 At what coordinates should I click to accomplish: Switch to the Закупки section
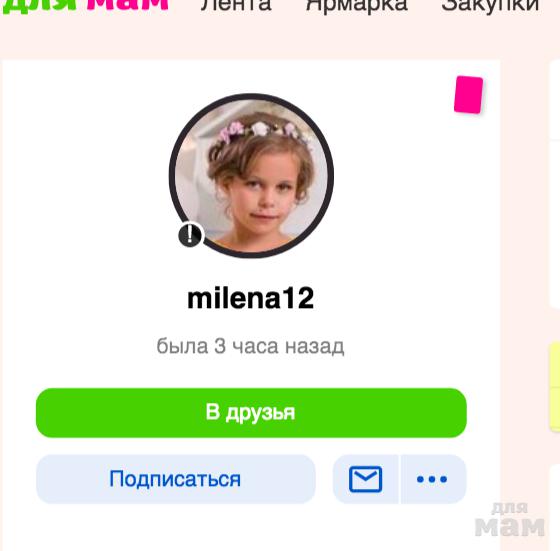490,6
